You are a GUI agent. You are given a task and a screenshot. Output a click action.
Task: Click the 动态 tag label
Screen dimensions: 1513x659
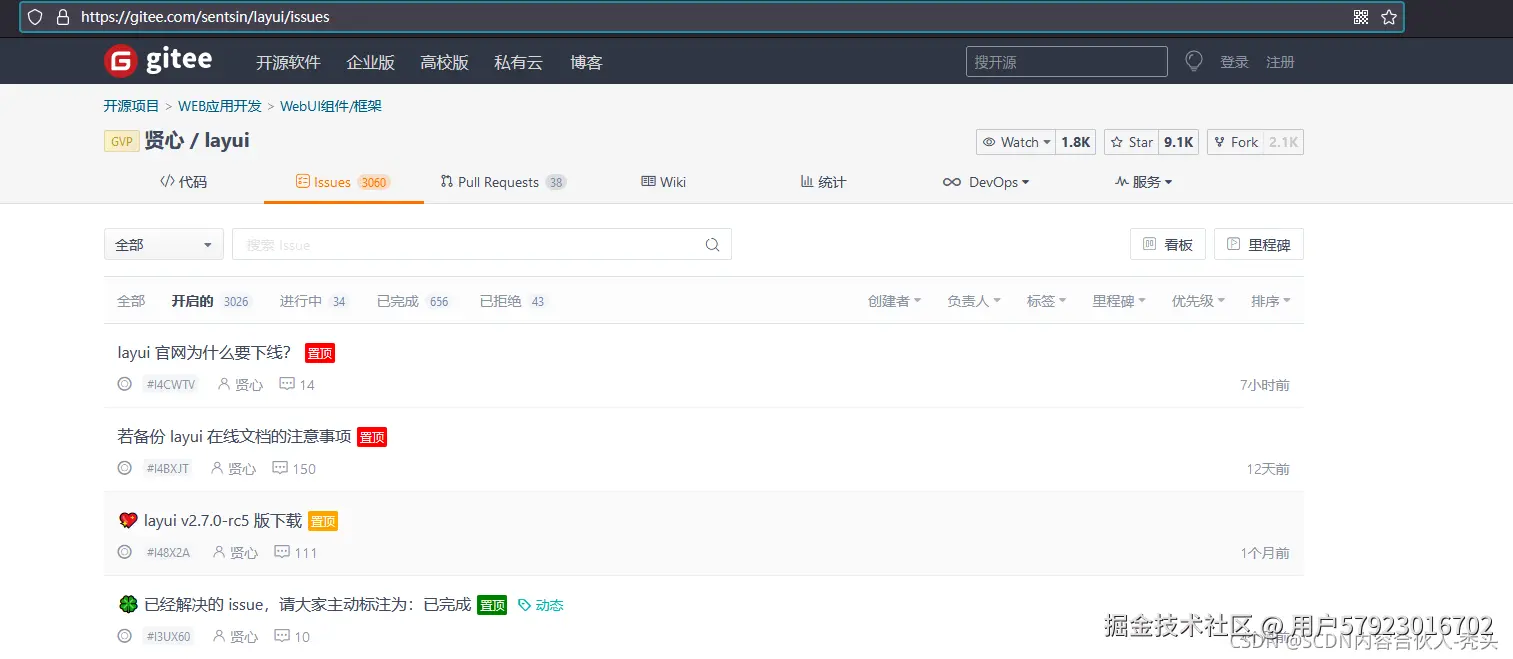click(x=541, y=605)
